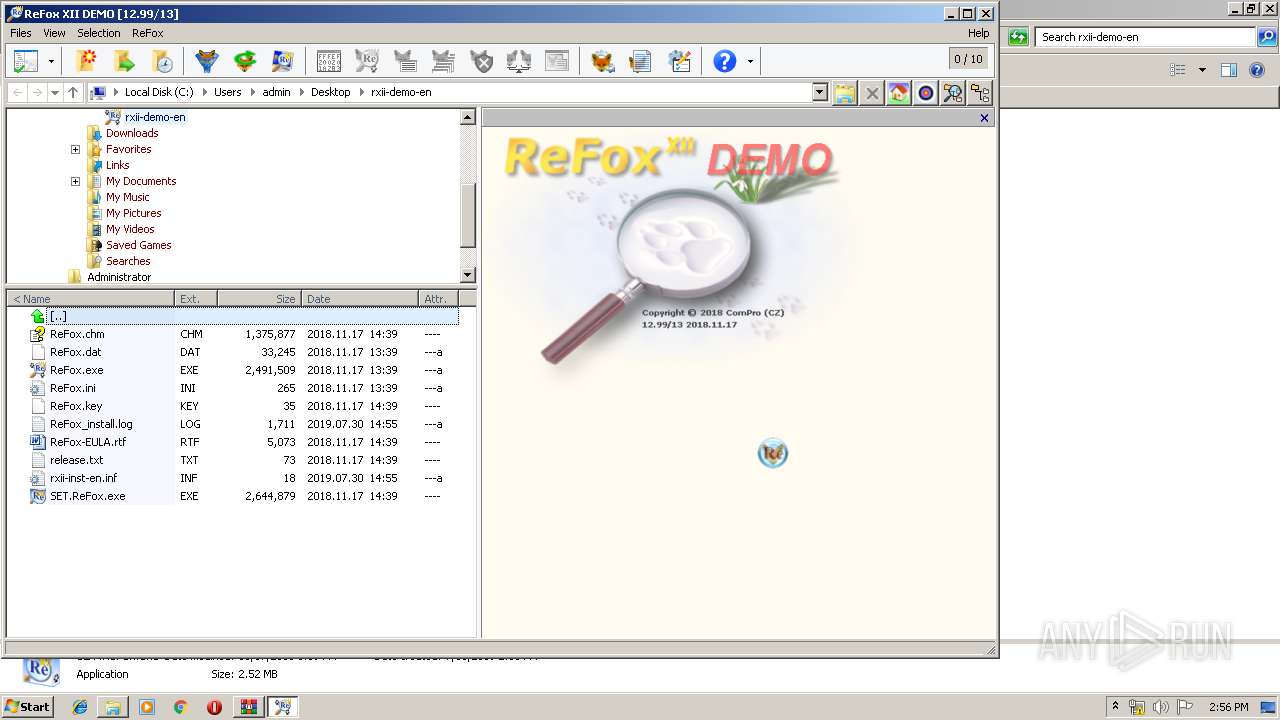Click the gray X icon beside address bar
1280x720 pixels.
[872, 93]
